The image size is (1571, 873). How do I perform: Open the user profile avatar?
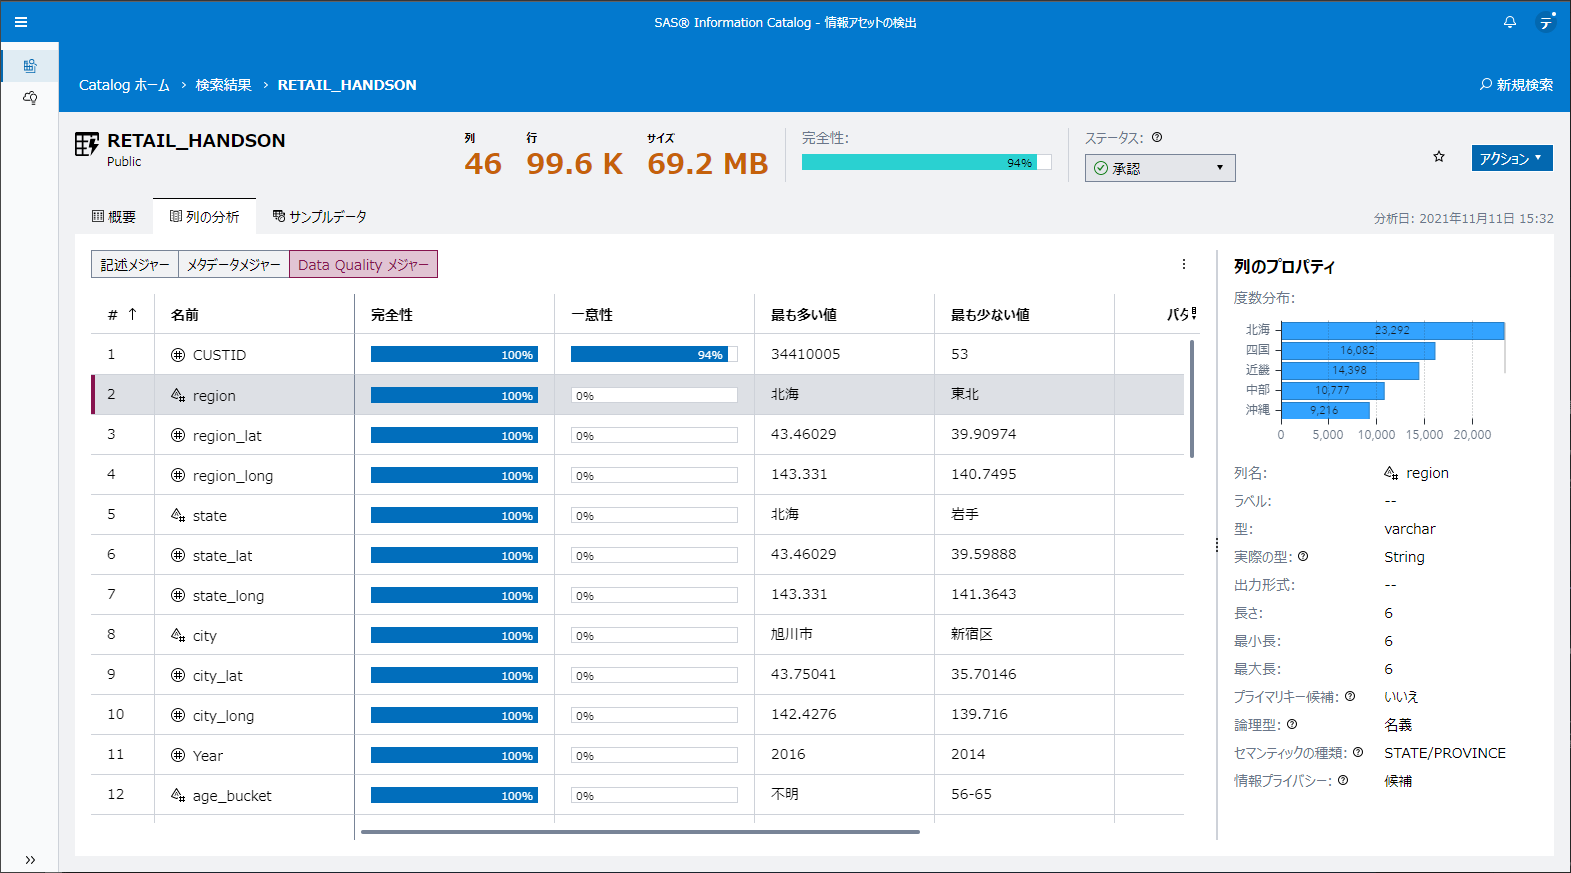point(1546,22)
